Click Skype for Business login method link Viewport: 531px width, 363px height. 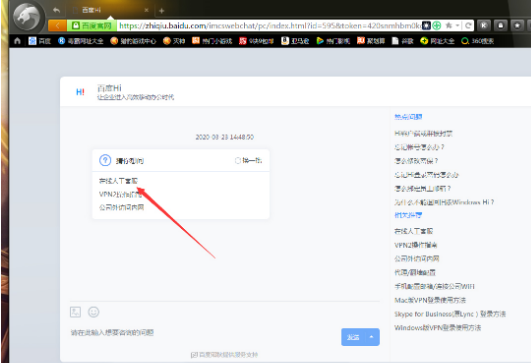pos(450,314)
